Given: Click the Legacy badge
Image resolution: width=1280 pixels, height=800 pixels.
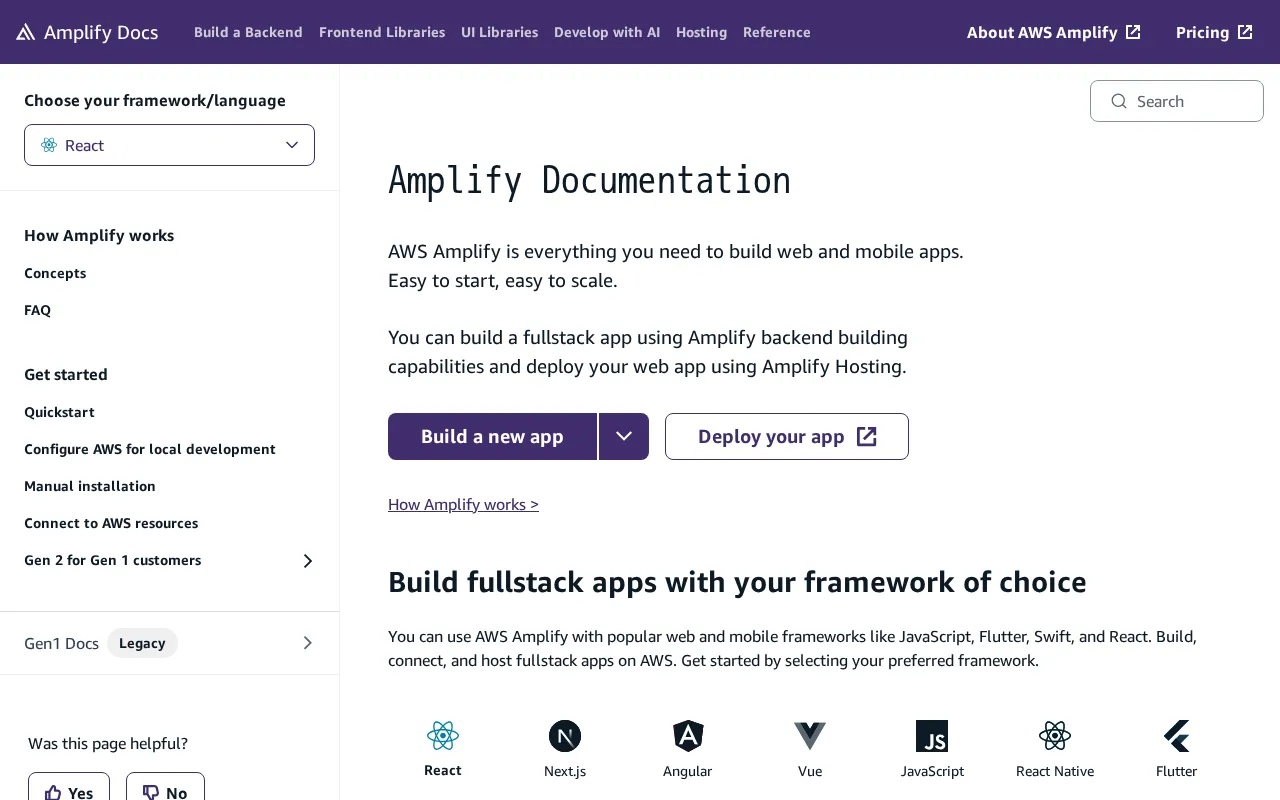Looking at the screenshot, I should pos(142,643).
